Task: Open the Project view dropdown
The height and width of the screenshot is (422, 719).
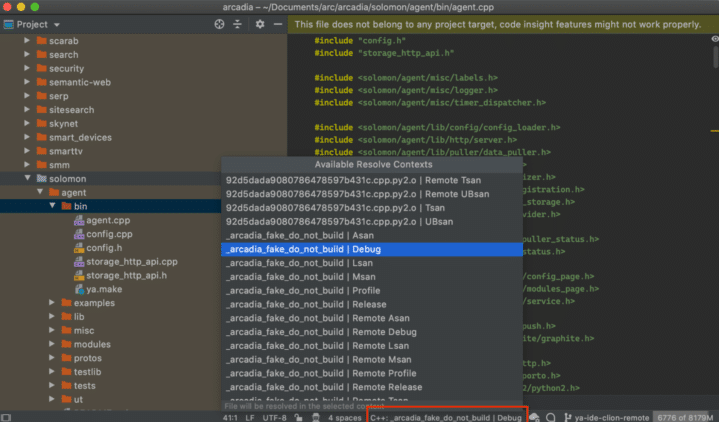Action: coord(32,23)
